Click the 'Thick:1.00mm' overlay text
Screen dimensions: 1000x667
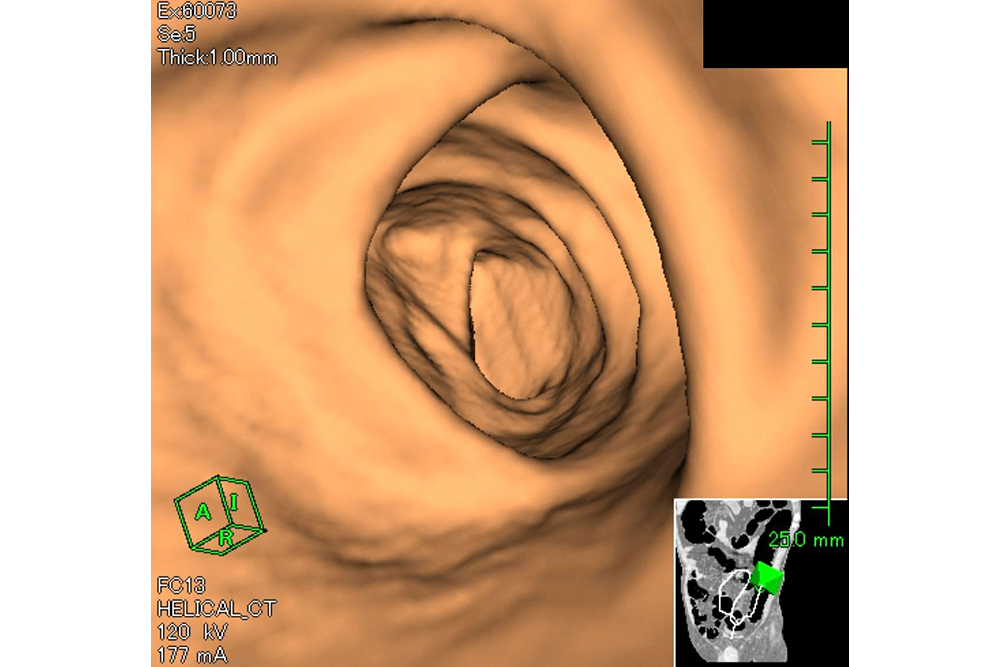click(217, 57)
